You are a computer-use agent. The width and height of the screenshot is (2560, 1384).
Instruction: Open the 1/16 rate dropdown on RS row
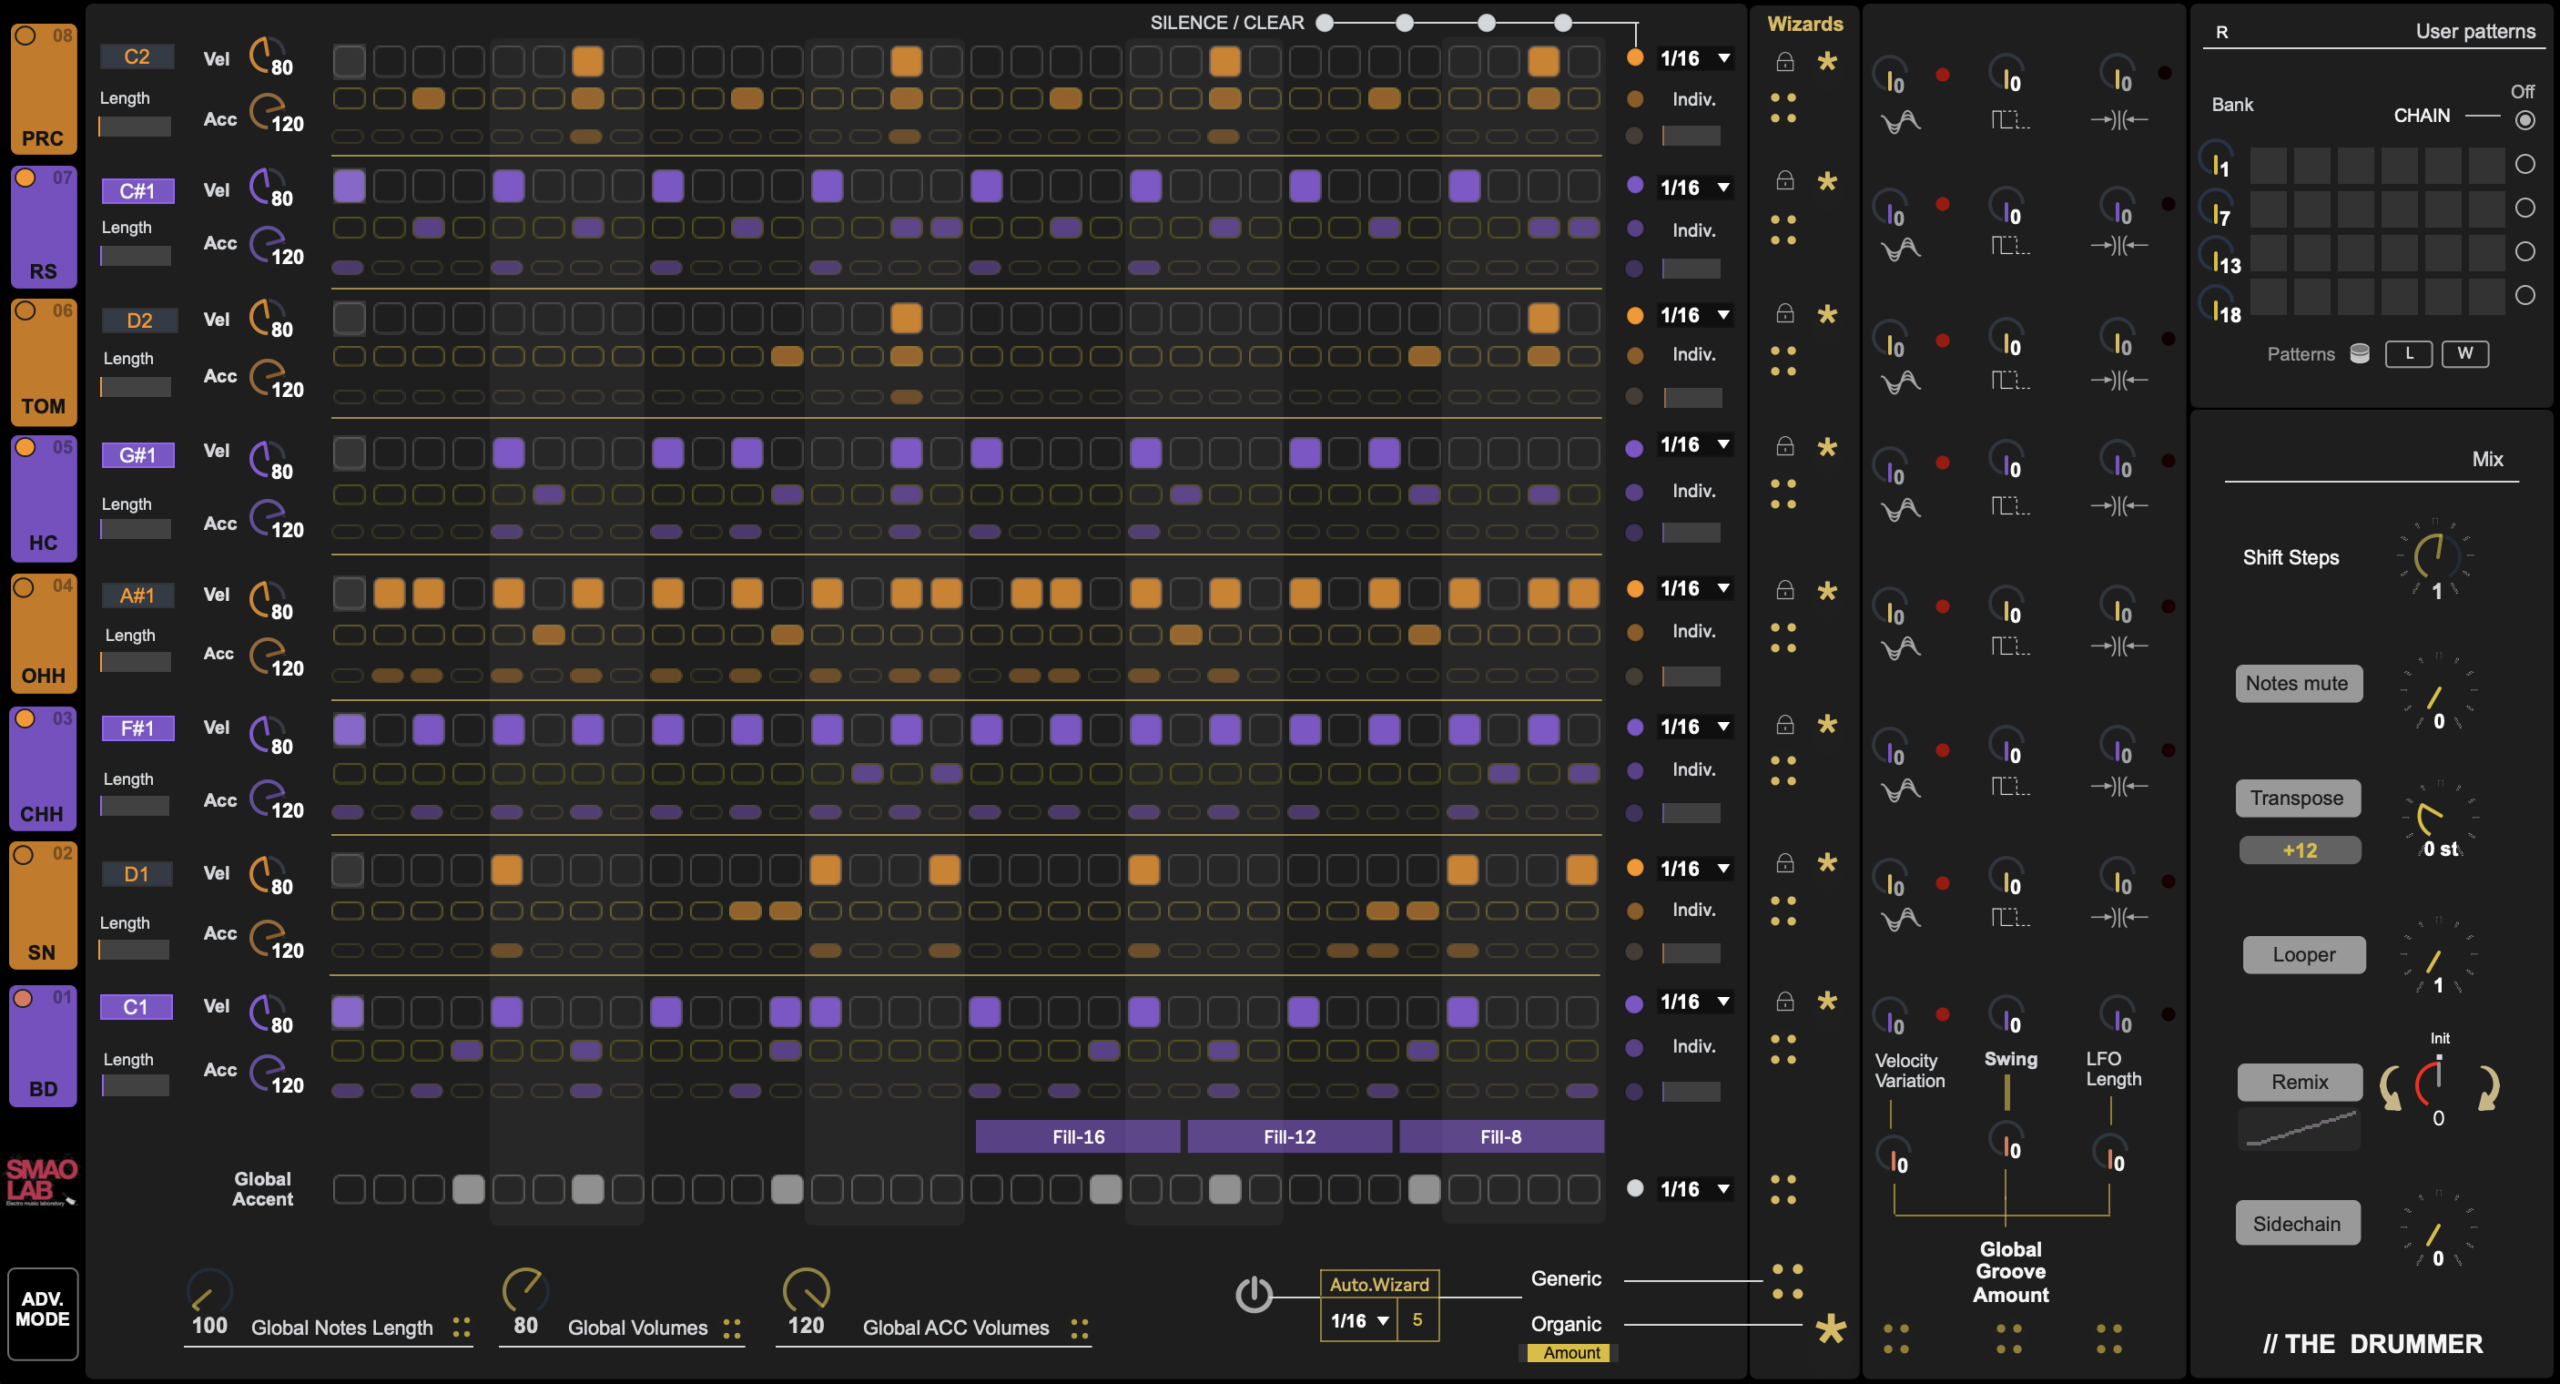click(x=1695, y=187)
